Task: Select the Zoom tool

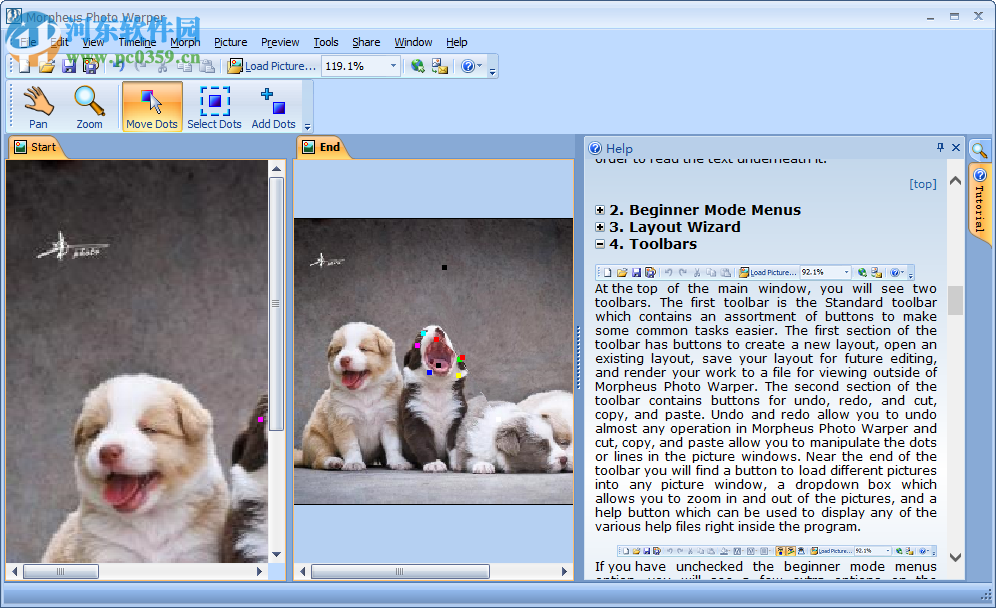Action: coord(90,105)
